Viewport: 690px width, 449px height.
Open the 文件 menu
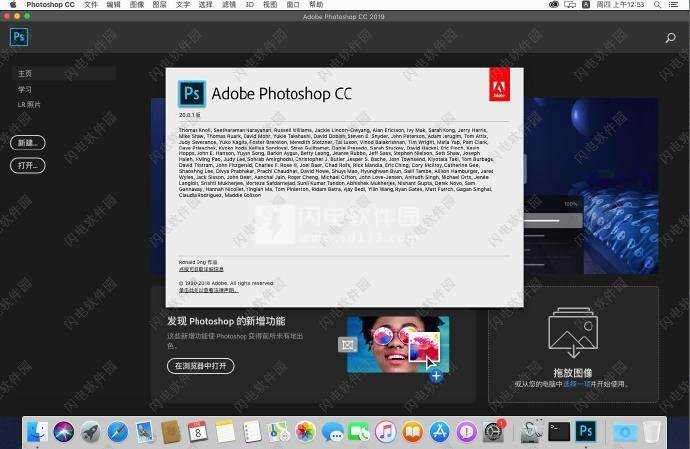point(91,4)
